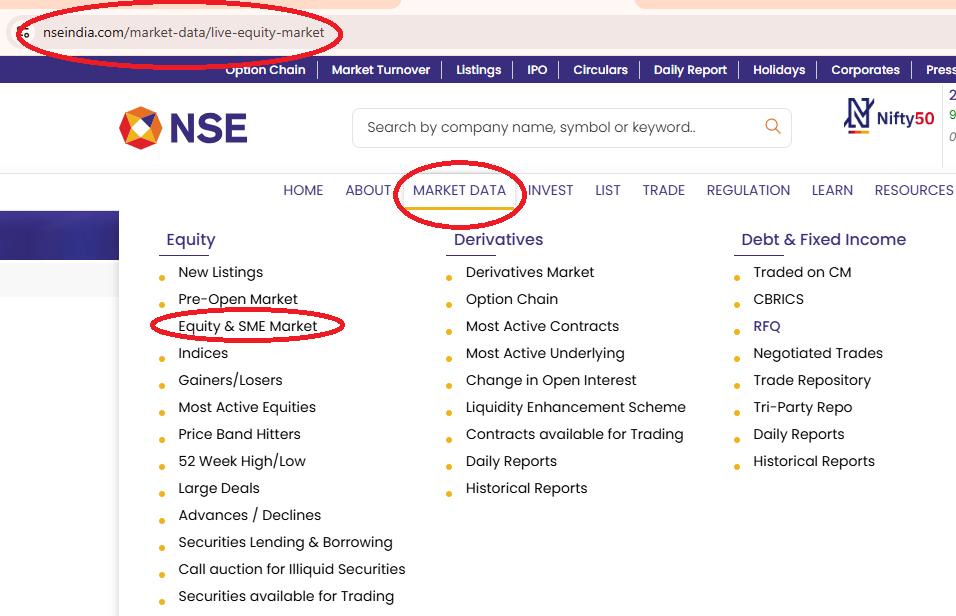Open the Option Chain page

[x=265, y=69]
